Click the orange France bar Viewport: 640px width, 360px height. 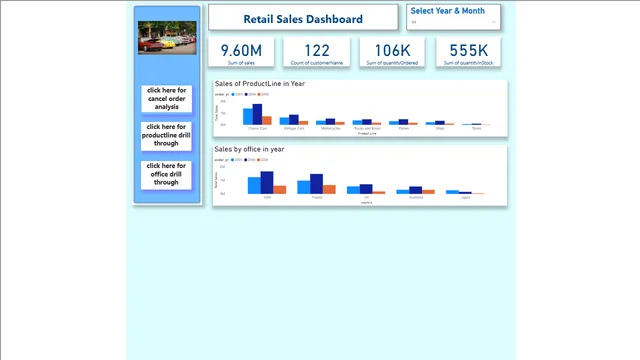(x=329, y=189)
